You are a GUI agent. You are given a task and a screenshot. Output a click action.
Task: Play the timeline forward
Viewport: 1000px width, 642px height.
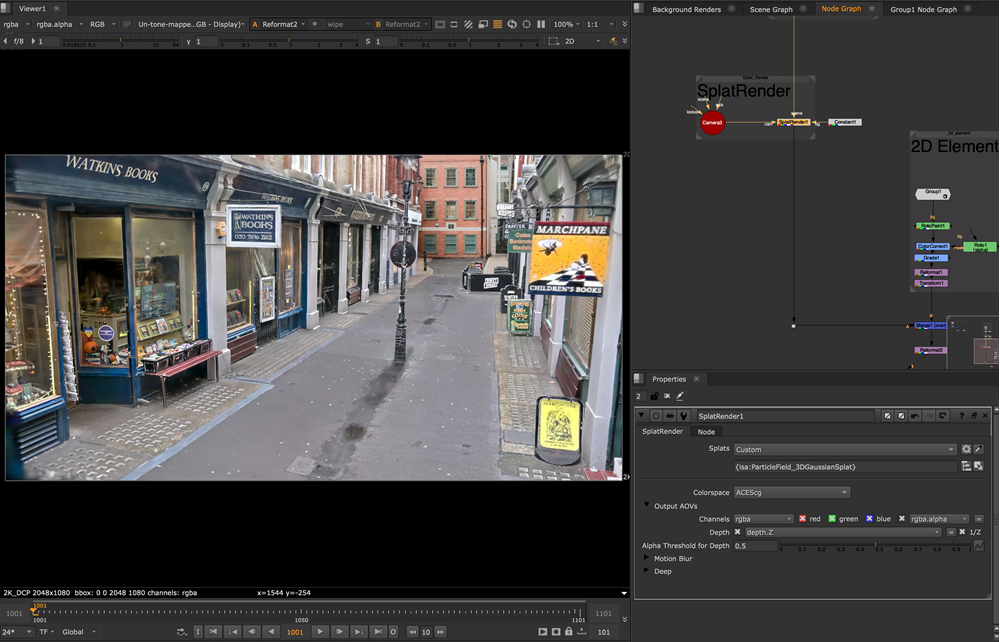pos(320,632)
